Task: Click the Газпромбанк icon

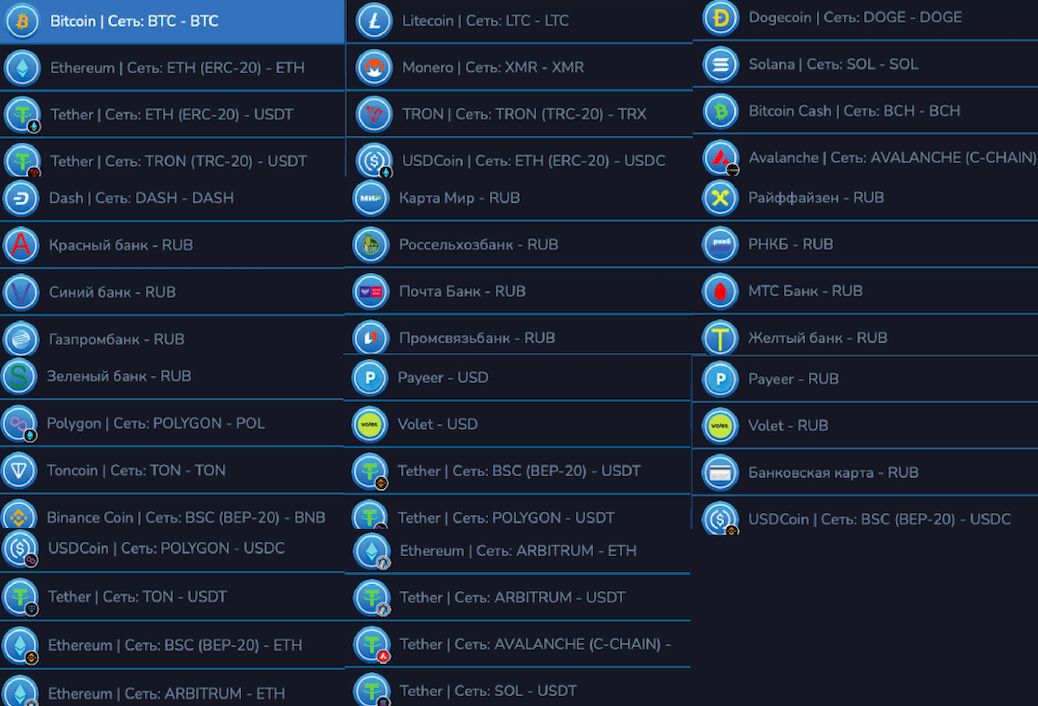Action: click(x=21, y=339)
